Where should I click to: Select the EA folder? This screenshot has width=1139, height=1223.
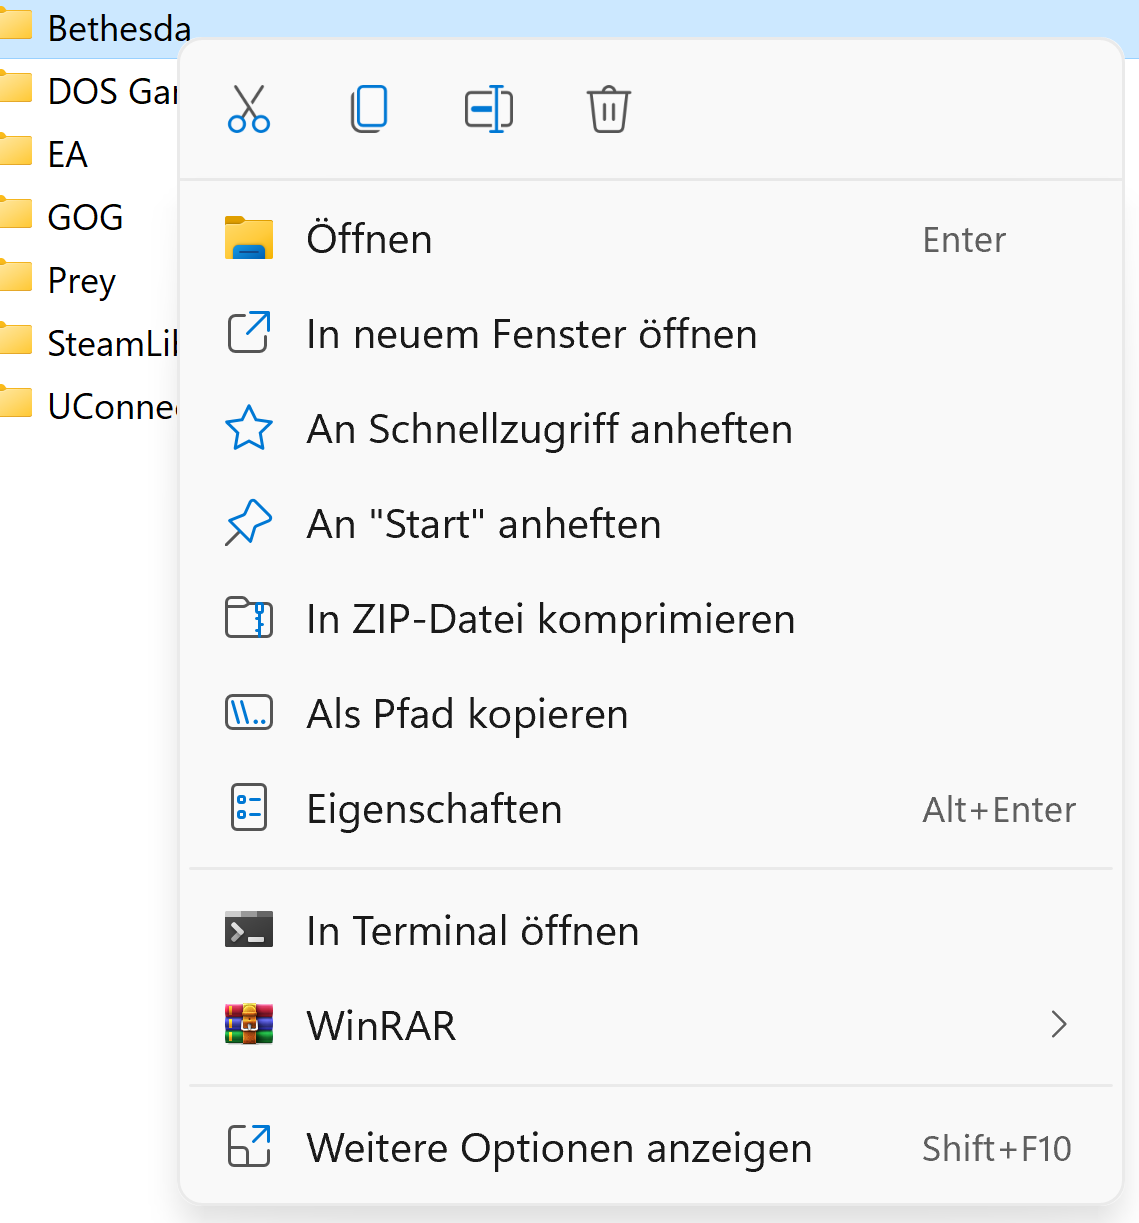(x=67, y=154)
